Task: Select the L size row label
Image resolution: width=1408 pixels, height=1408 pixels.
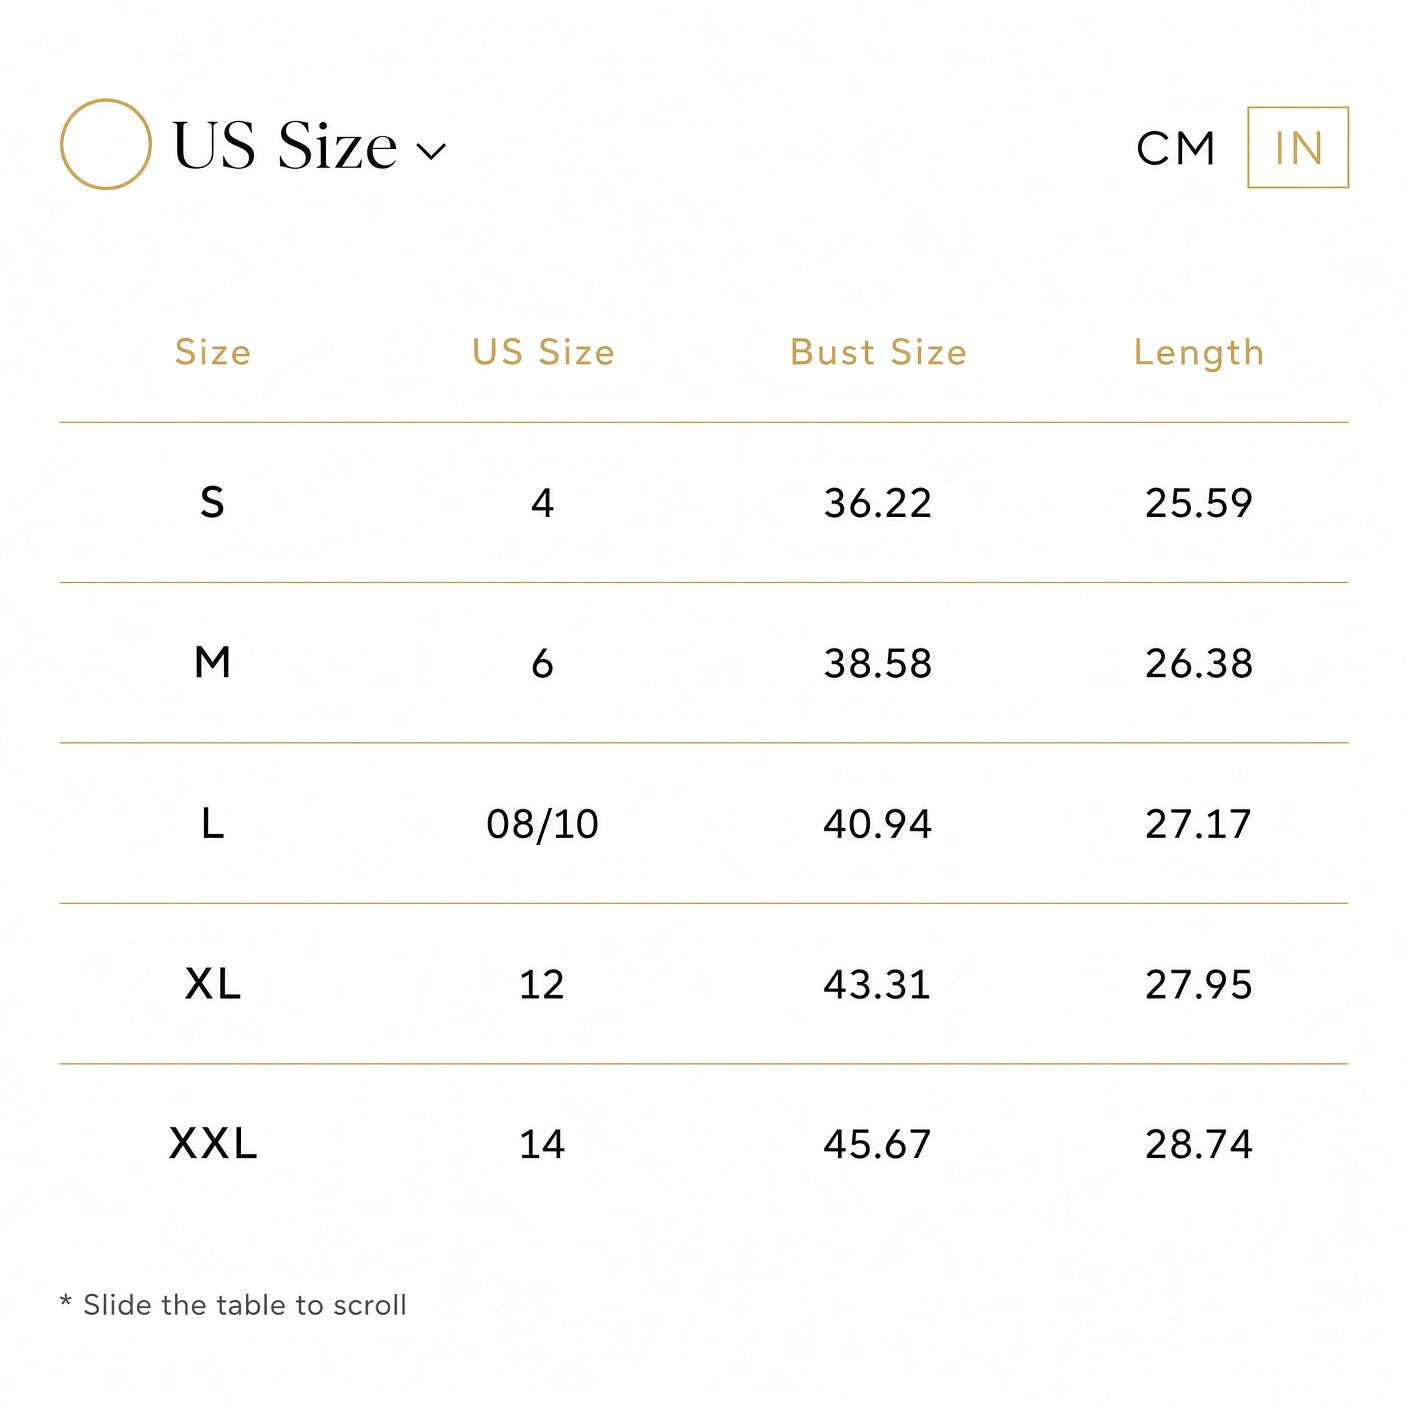Action: pos(213,824)
